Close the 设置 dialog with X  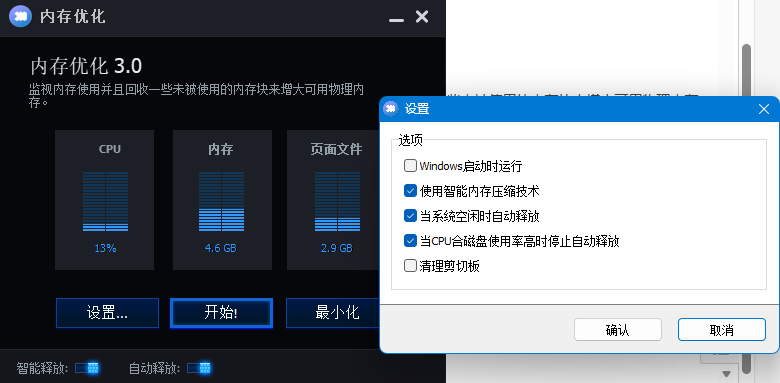pyautogui.click(x=764, y=109)
